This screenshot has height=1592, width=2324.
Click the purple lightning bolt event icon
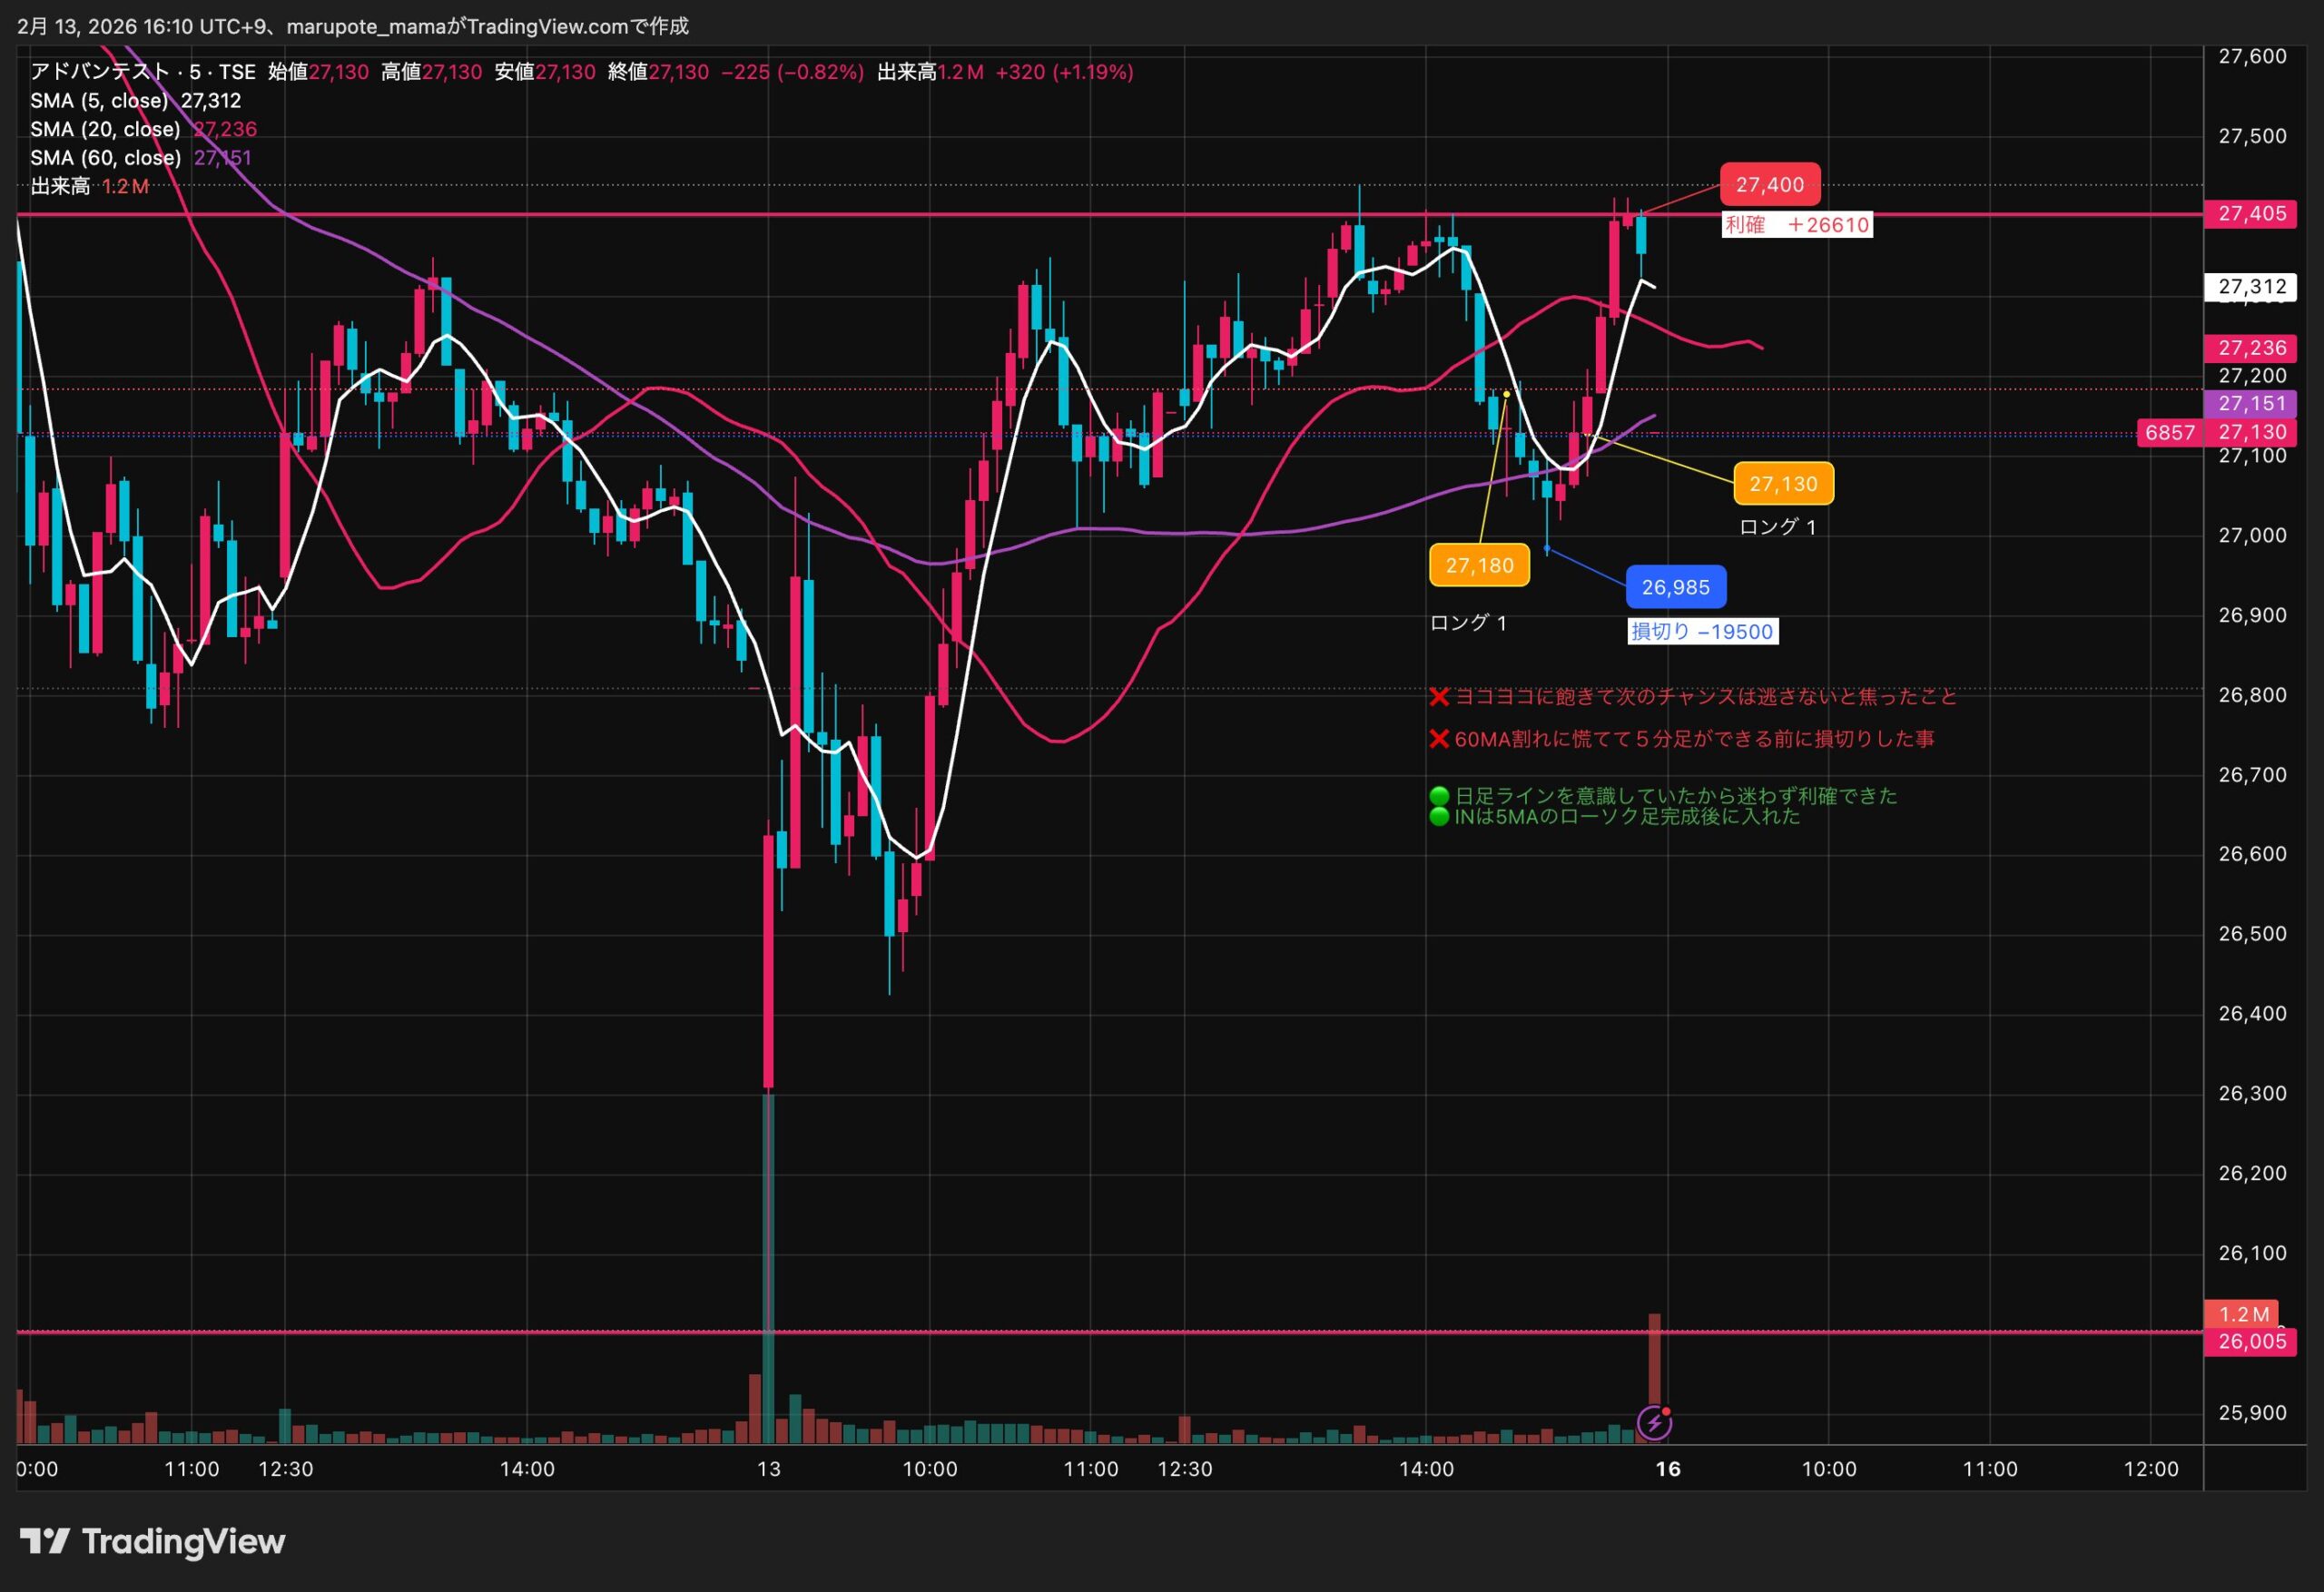[x=1654, y=1422]
